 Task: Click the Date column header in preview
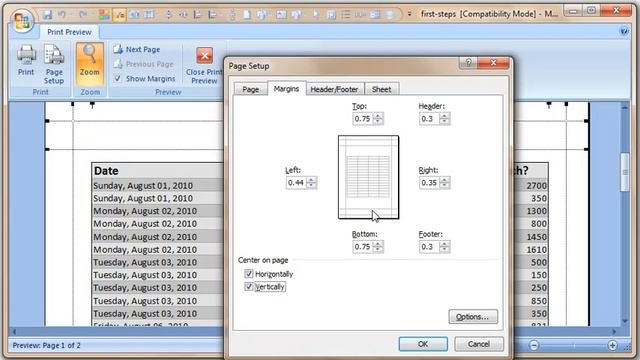click(x=106, y=171)
